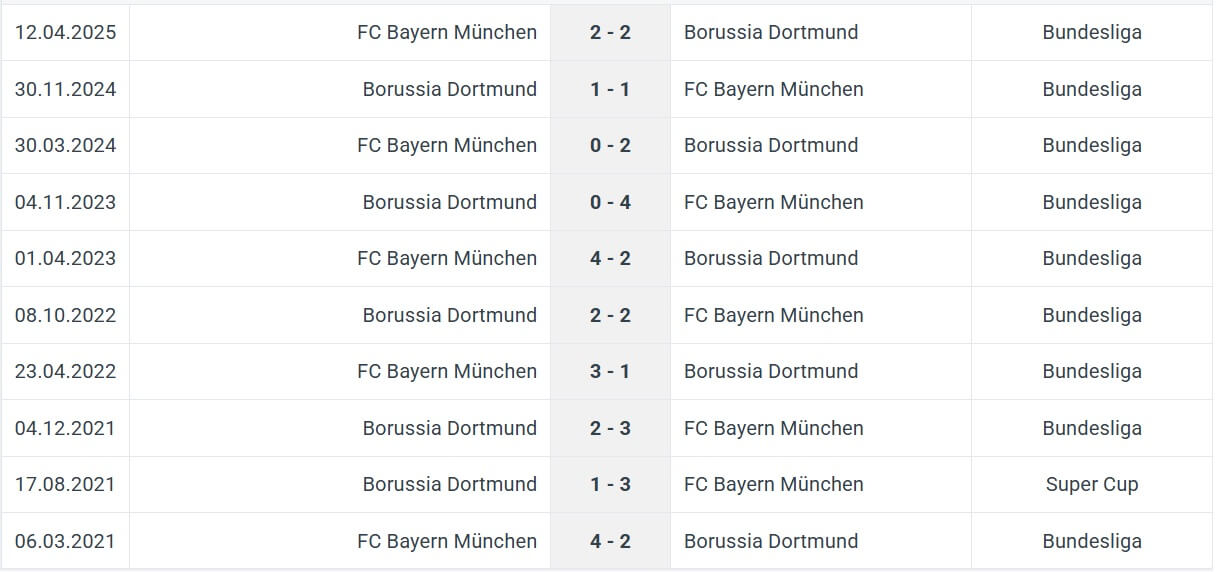1217x572 pixels.
Task: Click the 01.04.2023 date cell
Action: click(65, 258)
